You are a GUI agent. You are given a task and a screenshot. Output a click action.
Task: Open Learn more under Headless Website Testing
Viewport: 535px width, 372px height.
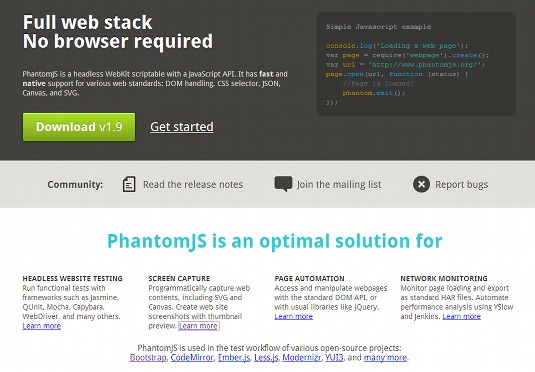[x=42, y=326]
